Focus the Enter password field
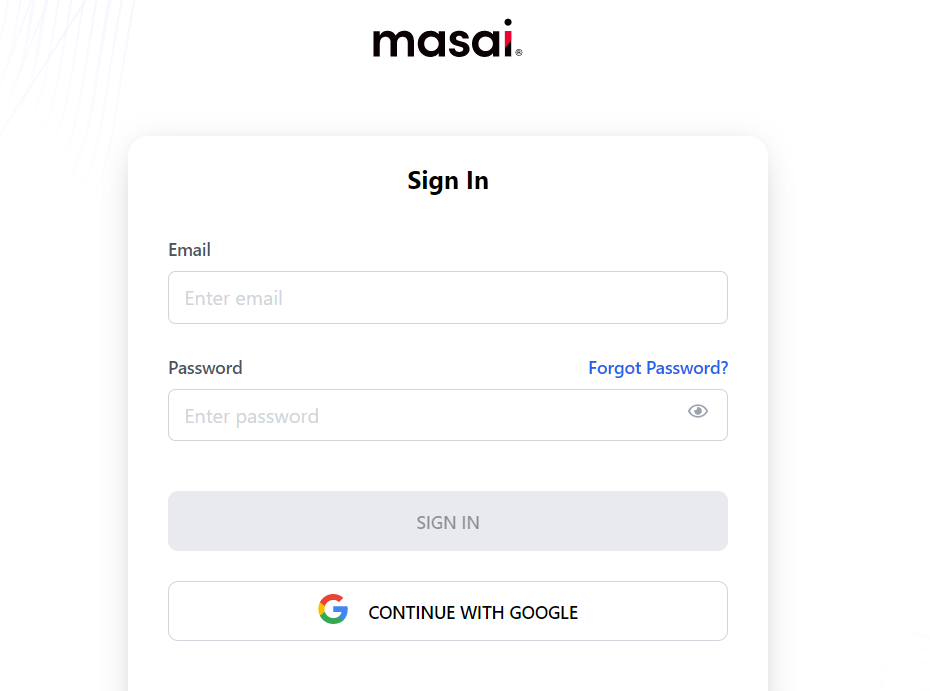This screenshot has width=930, height=691. pyautogui.click(x=420, y=415)
